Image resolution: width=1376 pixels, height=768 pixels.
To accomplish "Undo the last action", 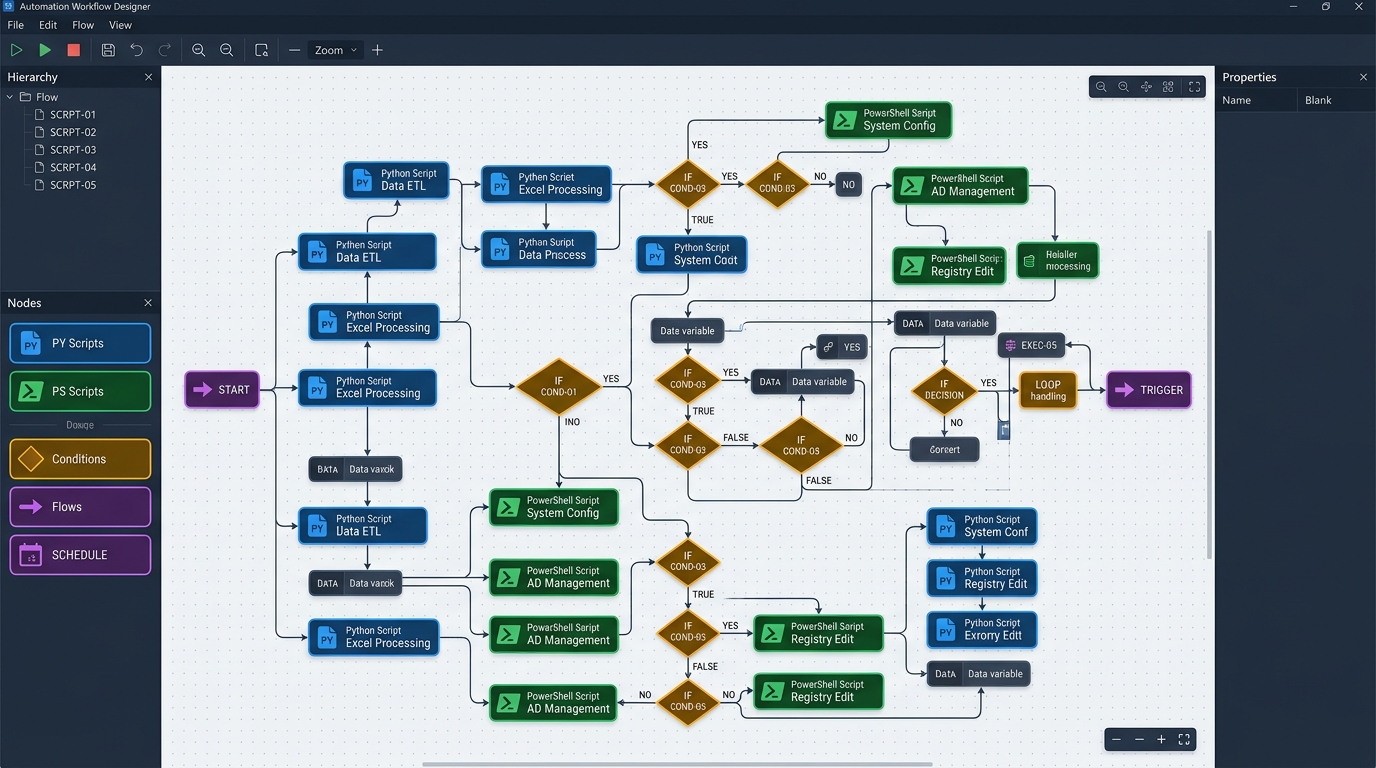I will point(137,50).
